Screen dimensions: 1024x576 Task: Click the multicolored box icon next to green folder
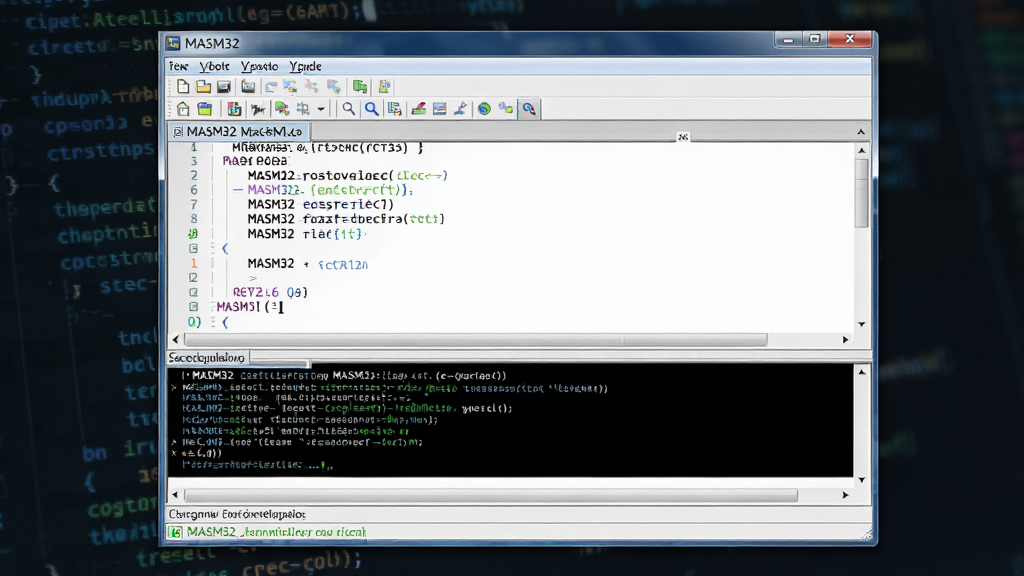[x=234, y=109]
